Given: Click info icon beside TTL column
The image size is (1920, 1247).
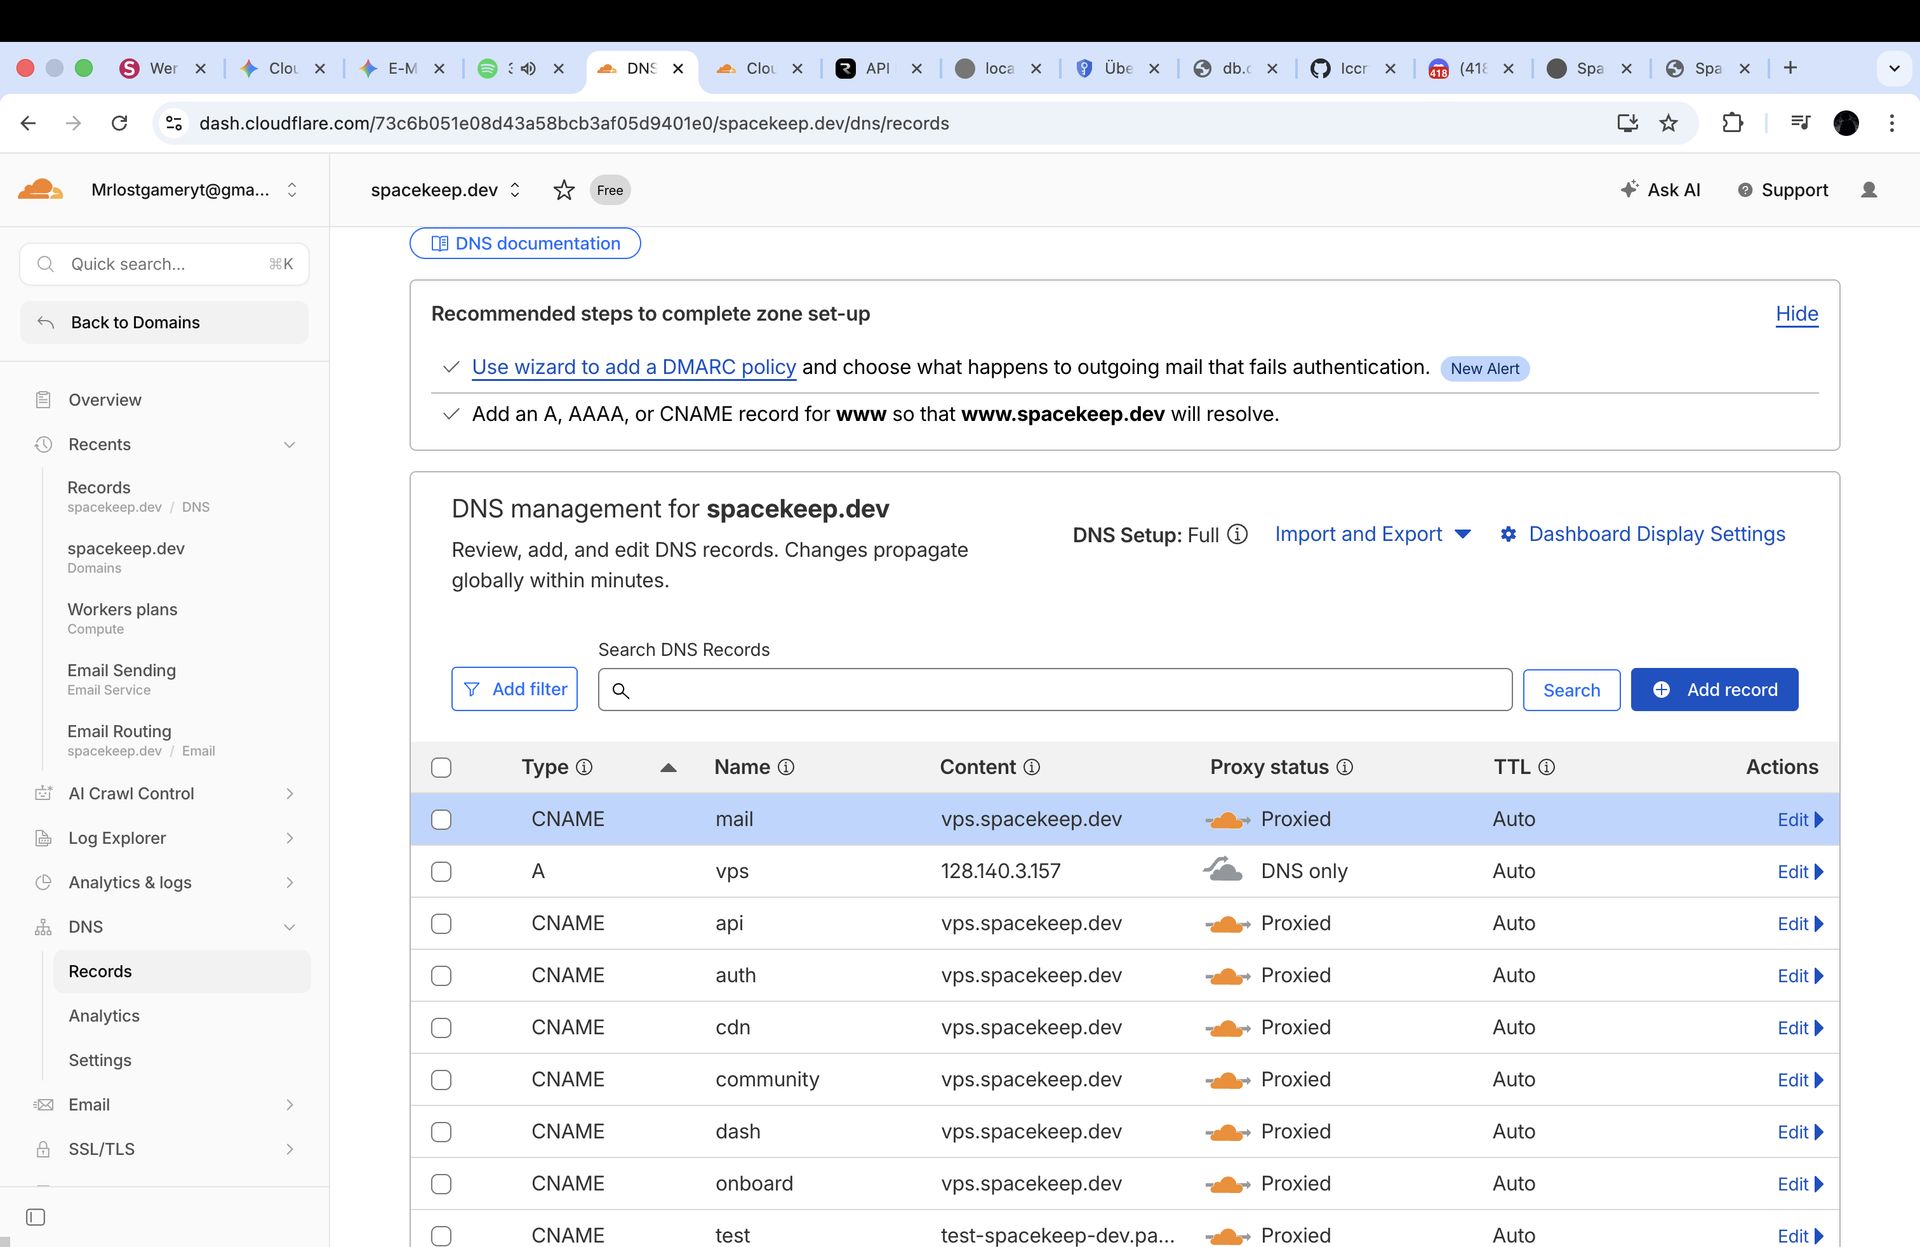Looking at the screenshot, I should [x=1546, y=767].
